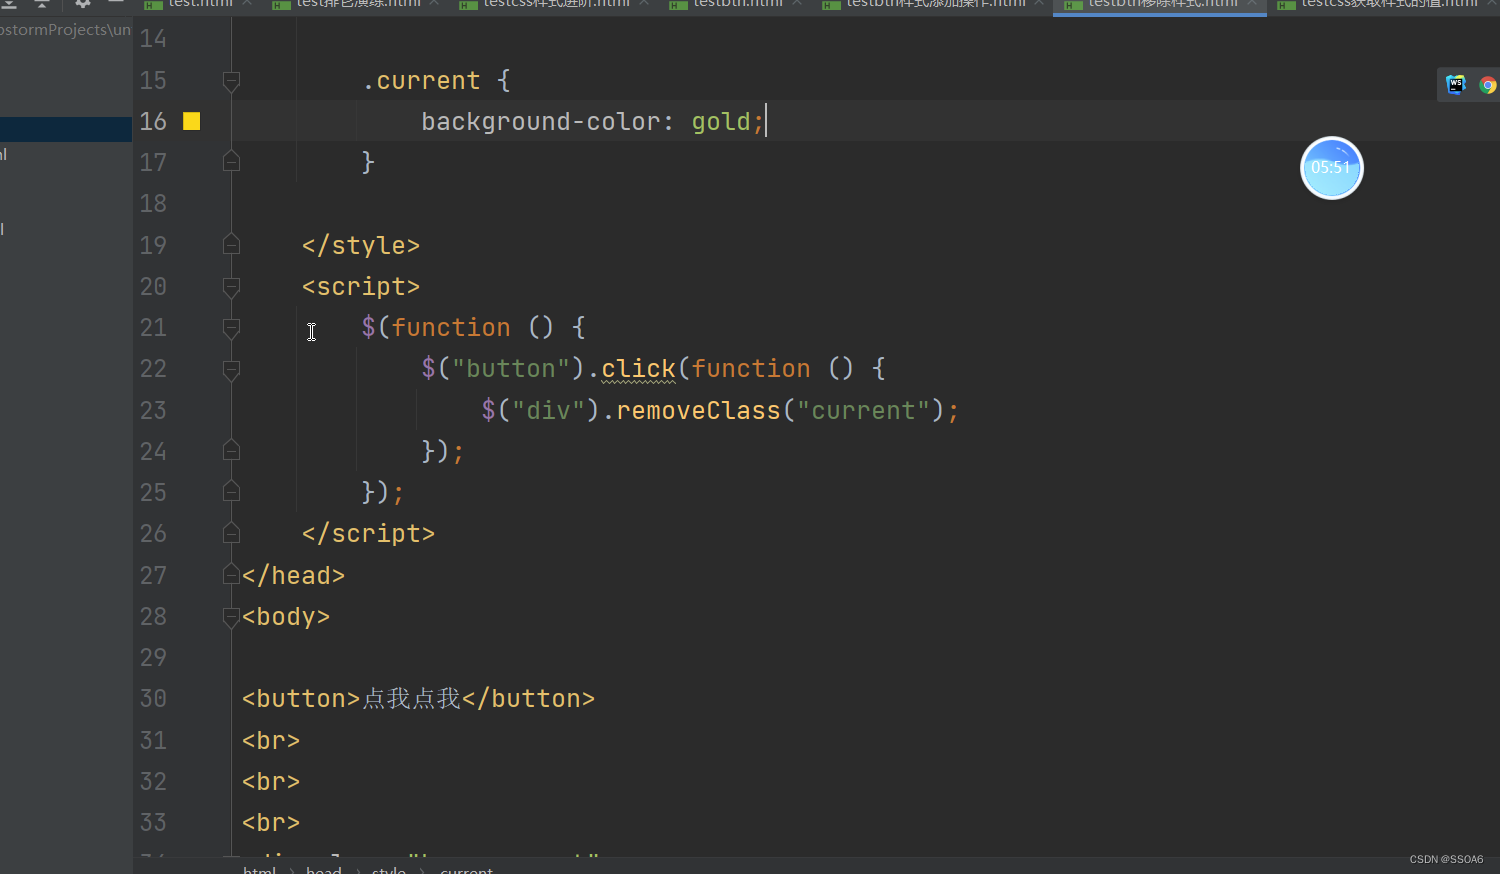Click the <br> tag on line 31

point(271,741)
